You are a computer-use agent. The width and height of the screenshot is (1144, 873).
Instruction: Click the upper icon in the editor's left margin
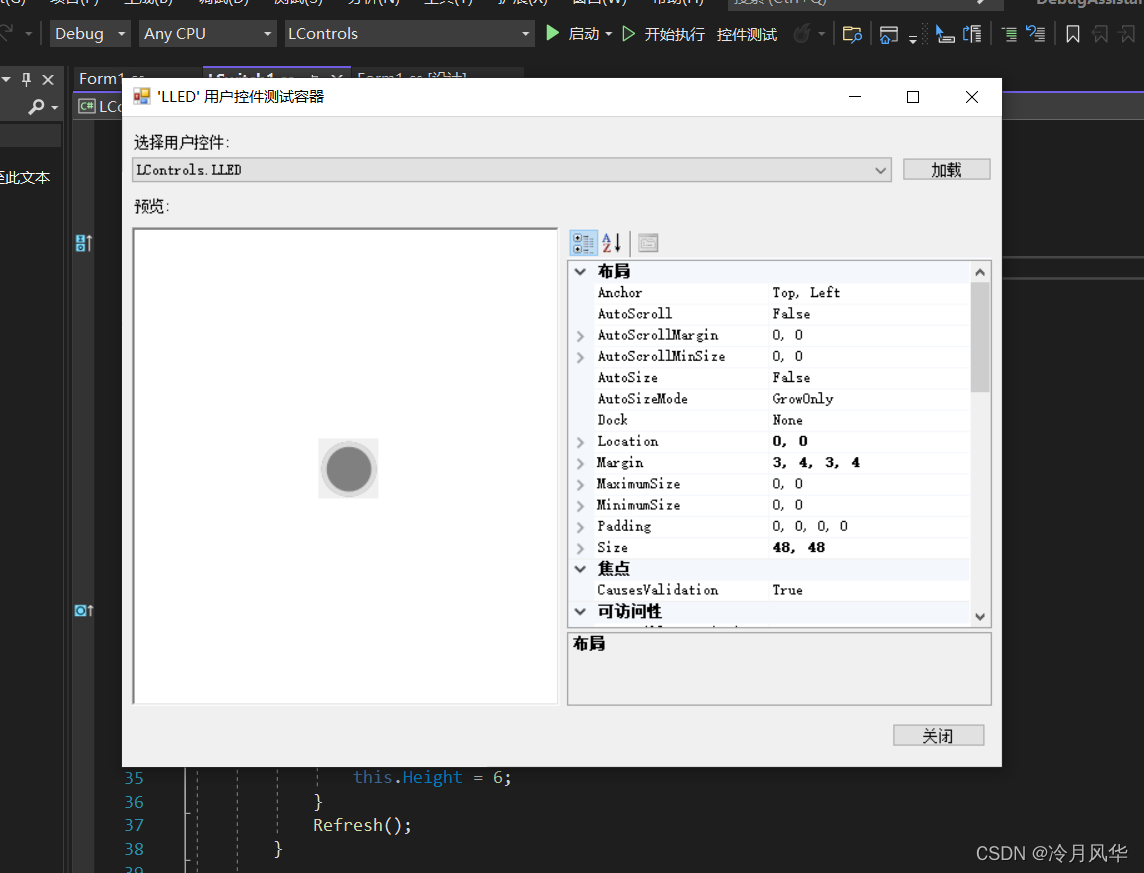[x=84, y=243]
